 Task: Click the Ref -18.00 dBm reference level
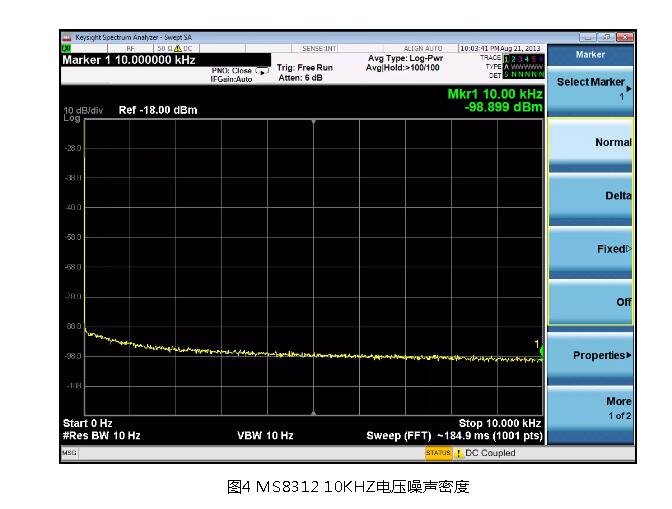point(157,111)
